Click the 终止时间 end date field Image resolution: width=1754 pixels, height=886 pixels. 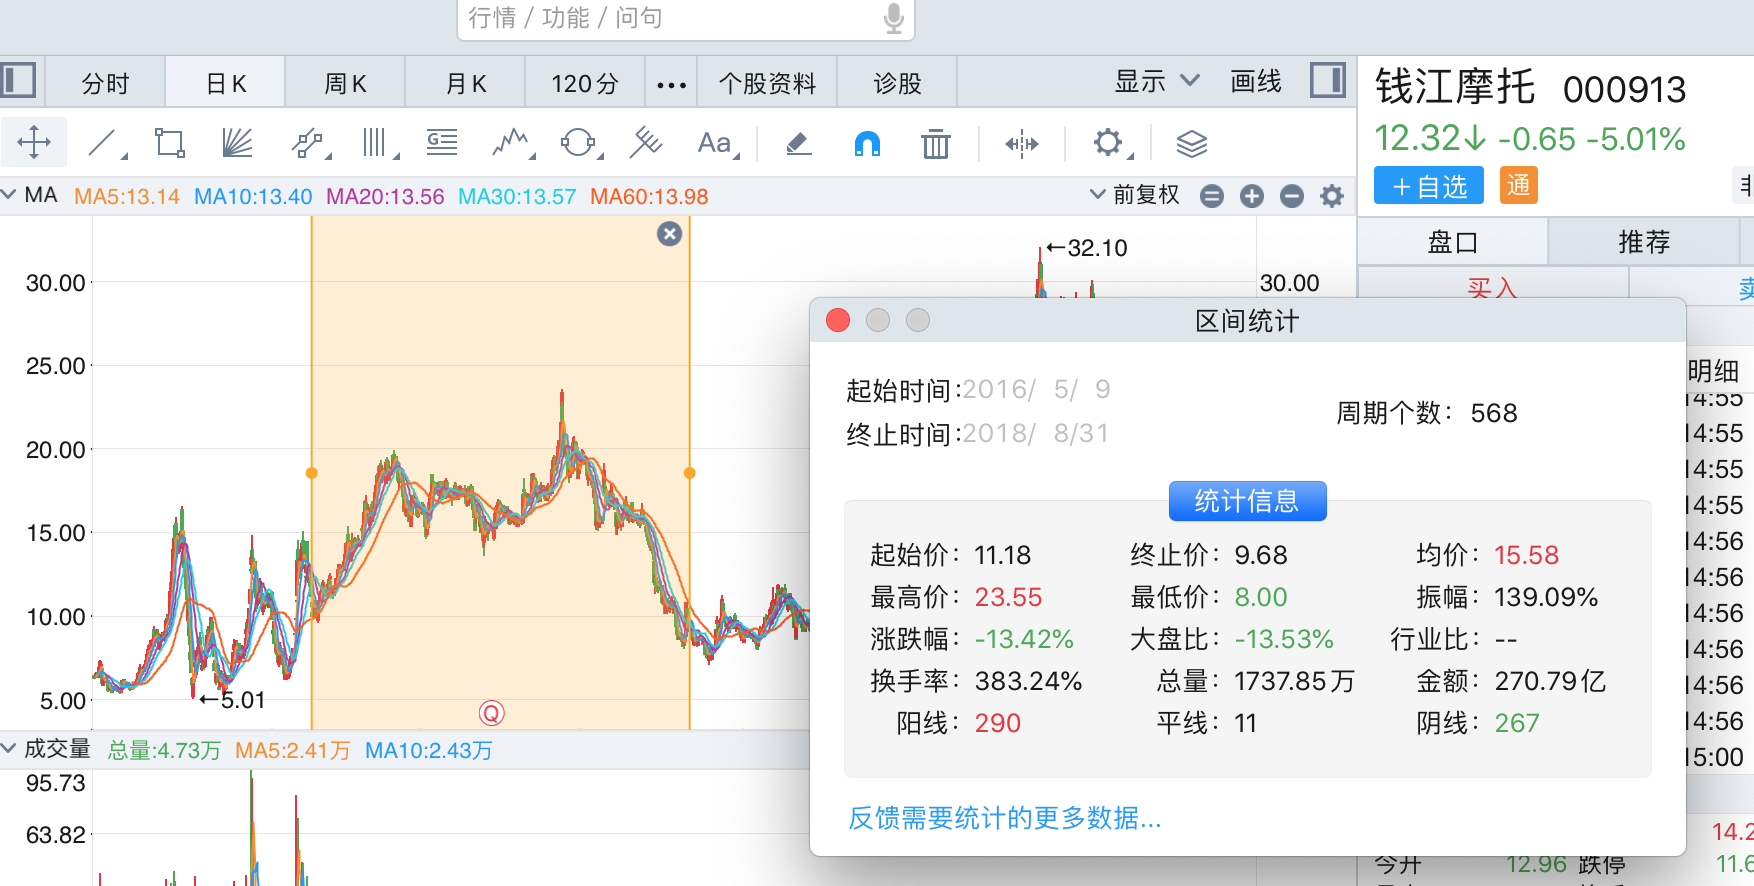click(1036, 433)
